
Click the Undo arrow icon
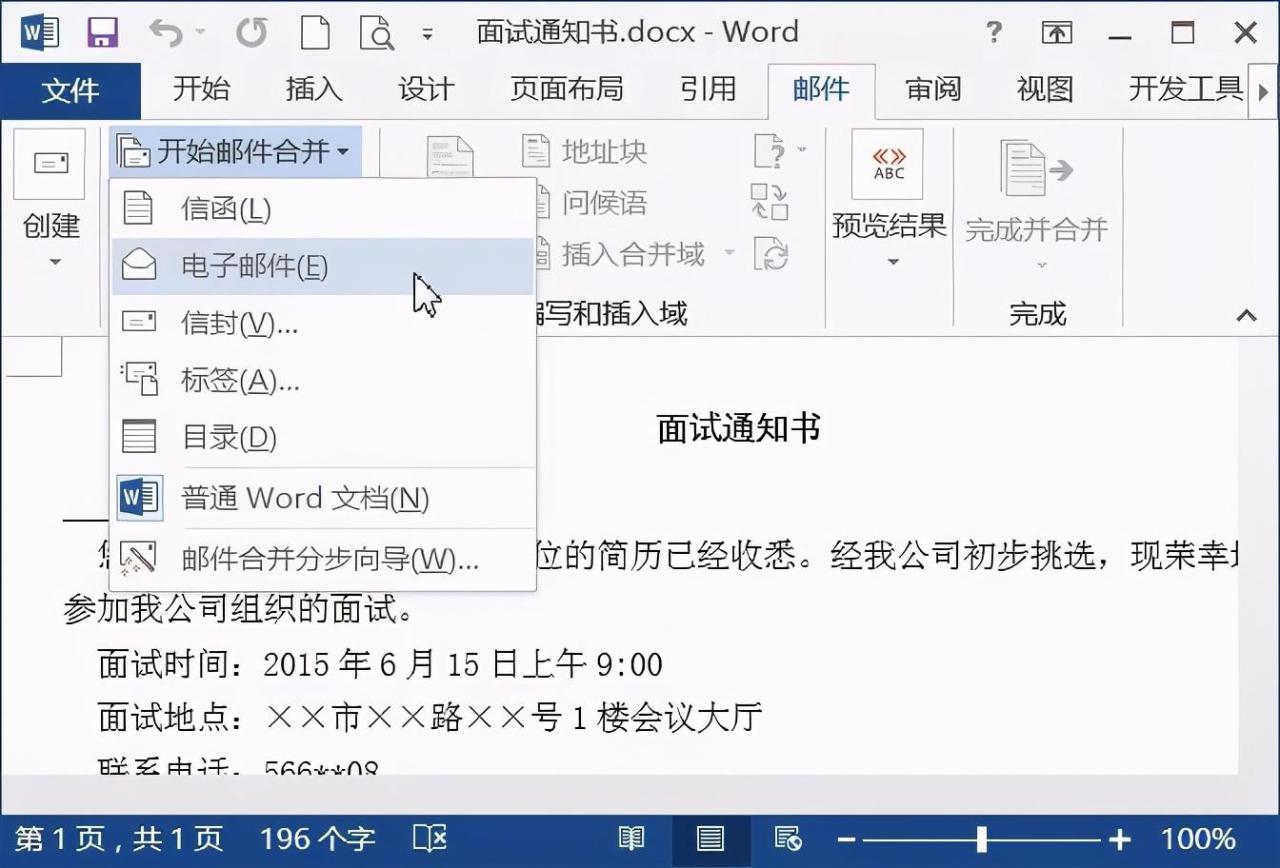coord(167,33)
